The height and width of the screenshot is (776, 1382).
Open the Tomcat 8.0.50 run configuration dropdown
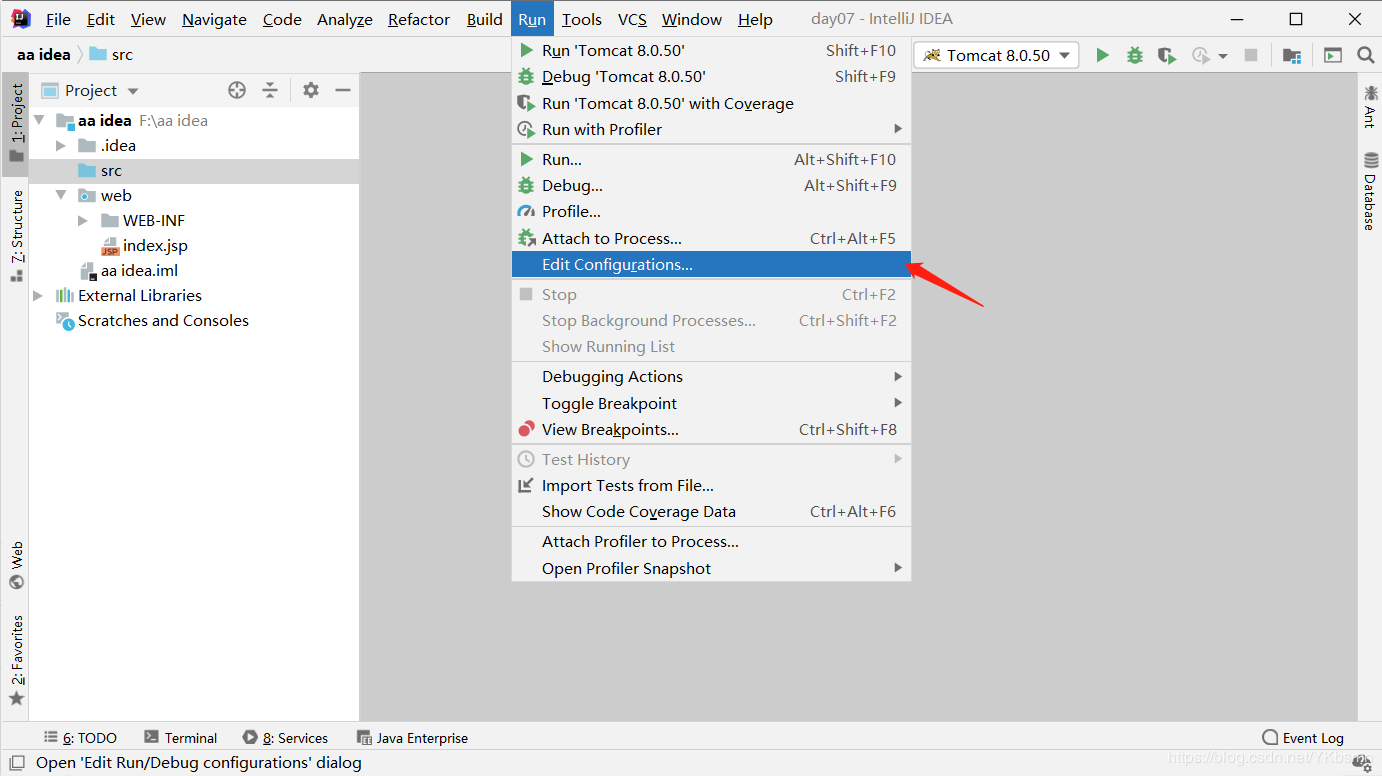pyautogui.click(x=996, y=55)
